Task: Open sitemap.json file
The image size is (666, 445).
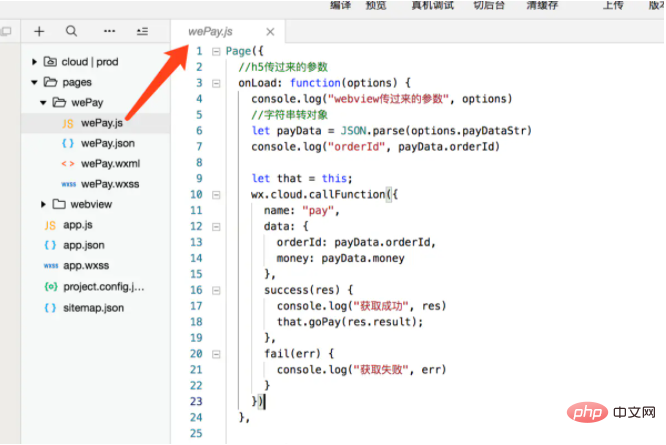Action: [x=93, y=308]
